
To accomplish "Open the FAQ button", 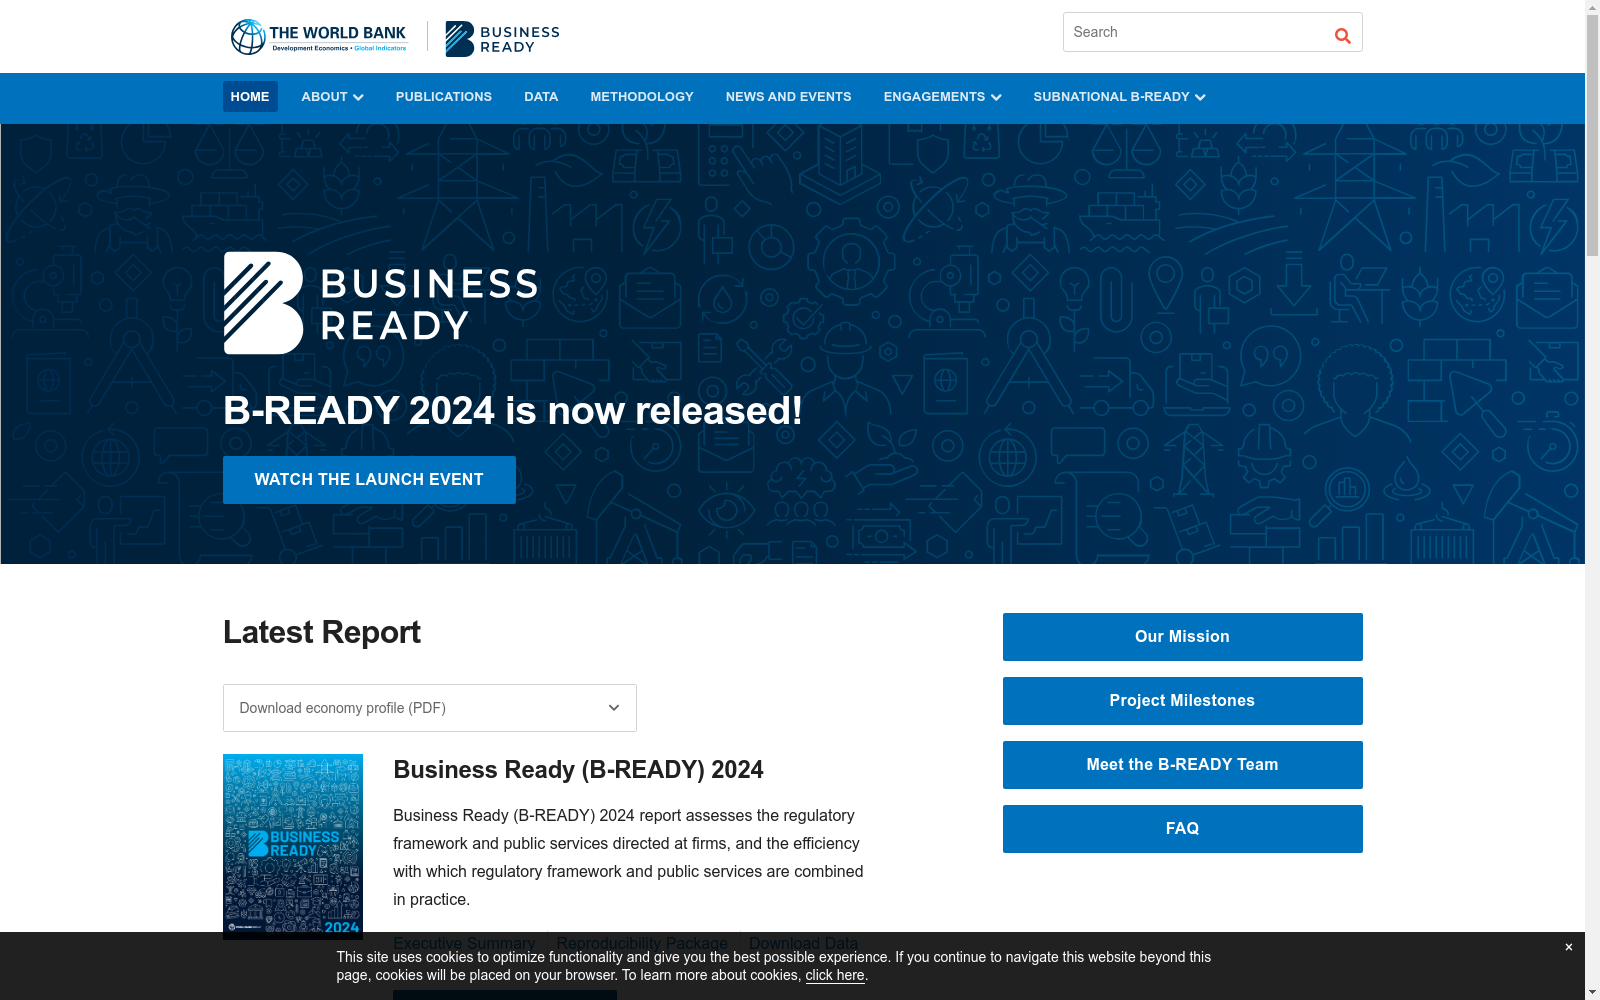I will tap(1183, 829).
